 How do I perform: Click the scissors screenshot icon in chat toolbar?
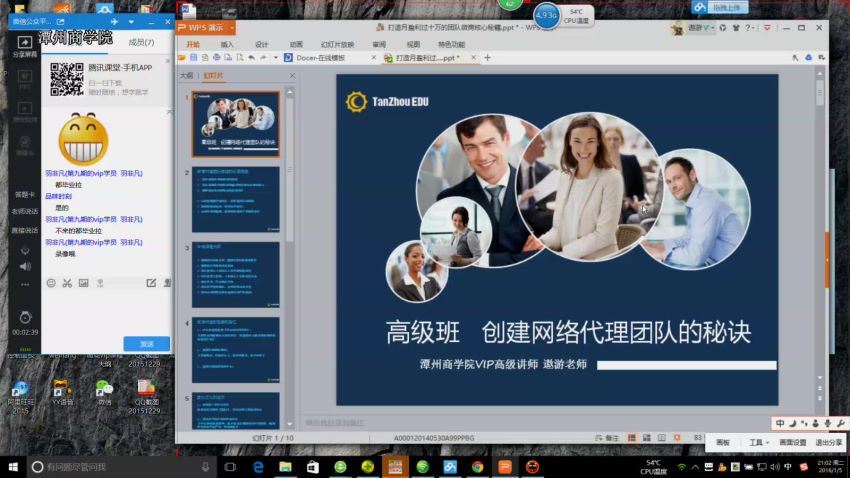pyautogui.click(x=67, y=283)
